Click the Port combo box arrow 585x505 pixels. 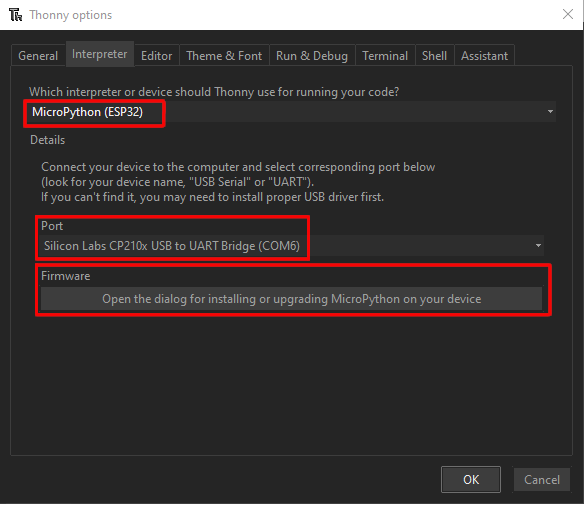coord(538,245)
